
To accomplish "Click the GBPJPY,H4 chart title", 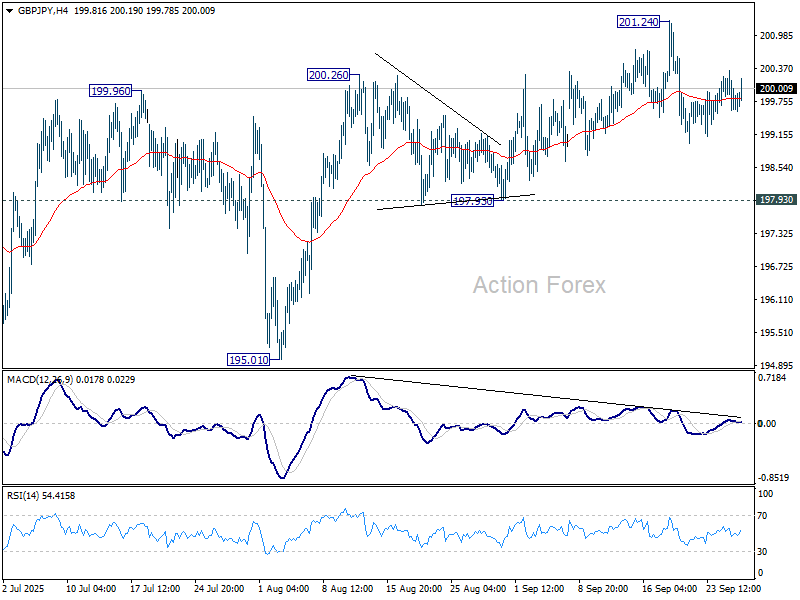I will [38, 9].
